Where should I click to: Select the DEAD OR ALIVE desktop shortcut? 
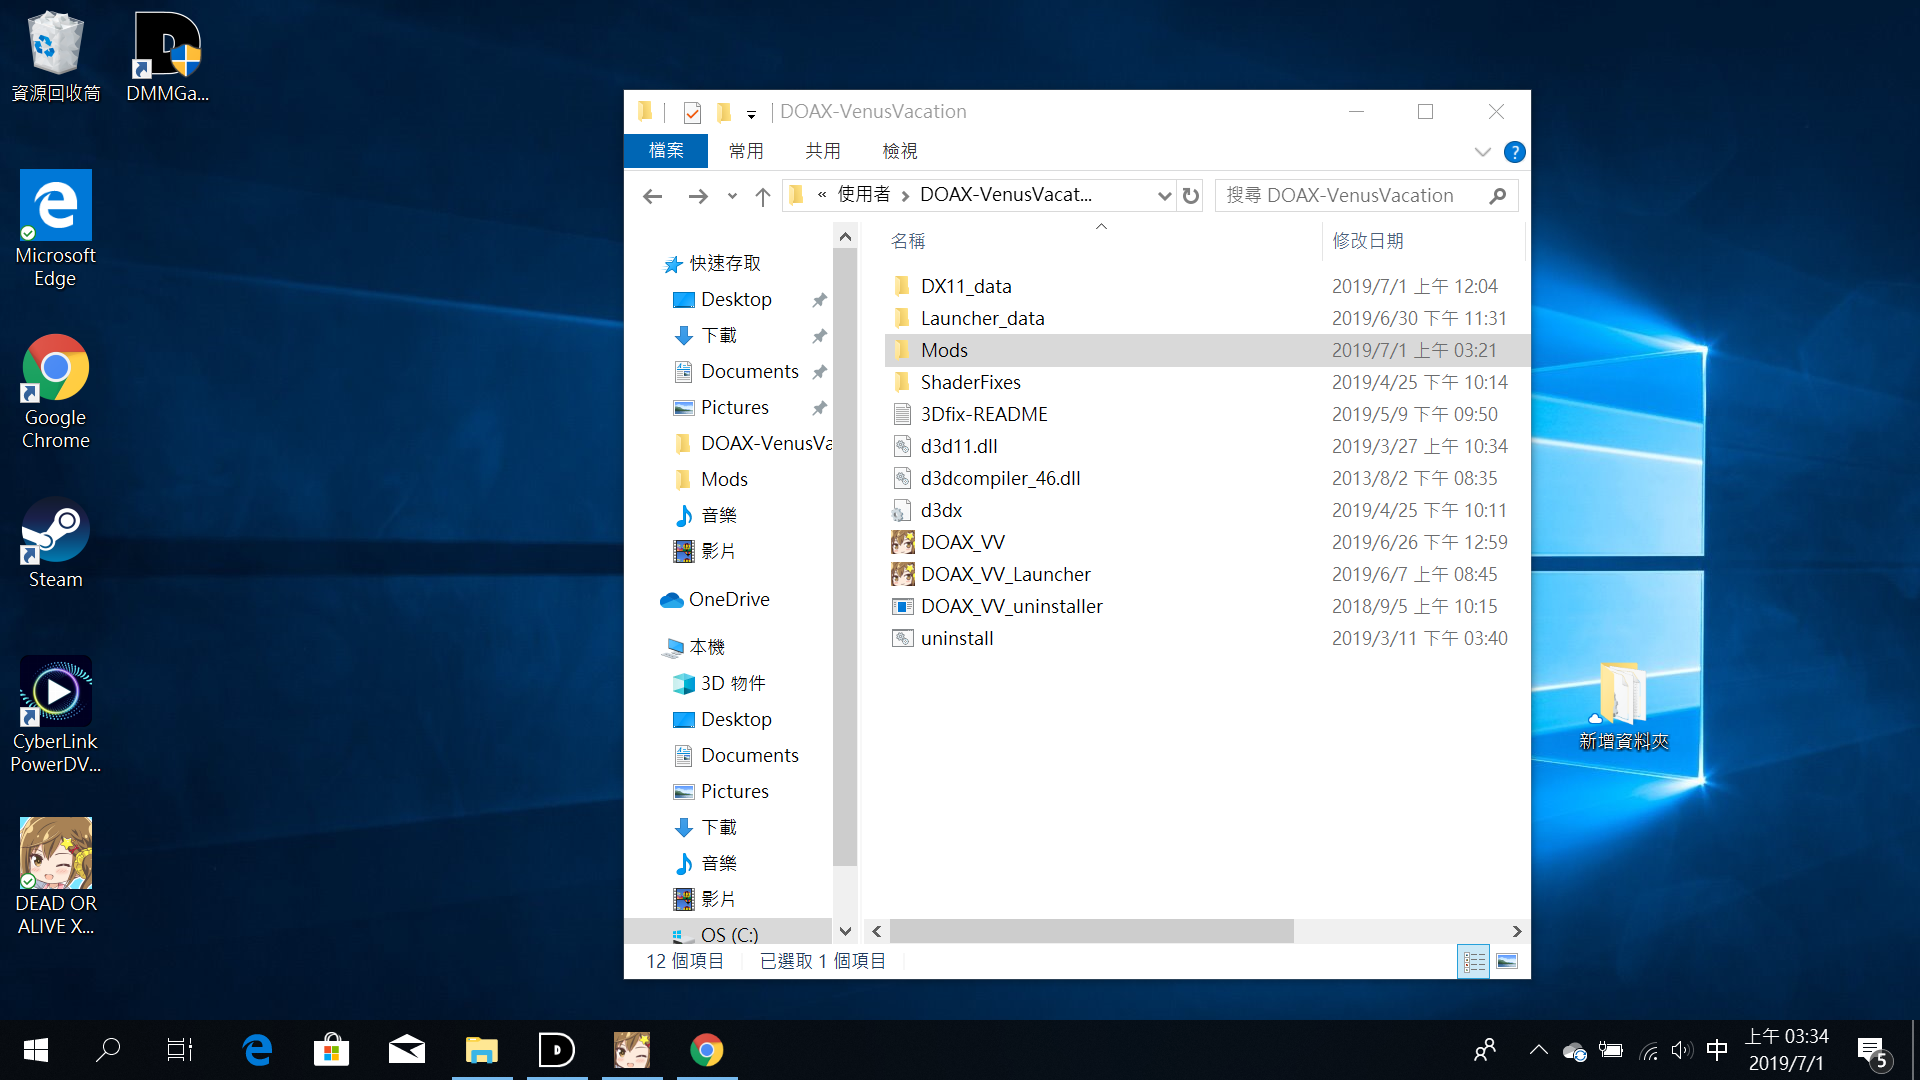(x=56, y=877)
